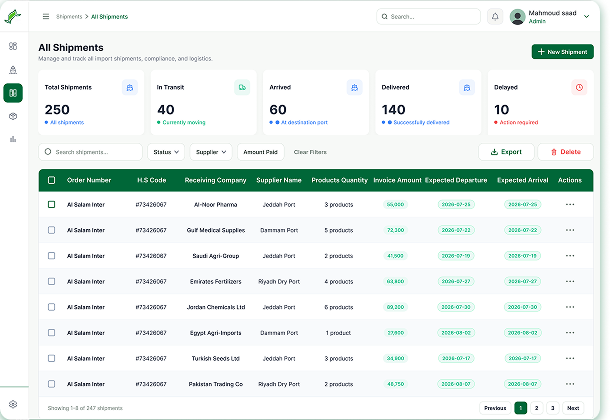This screenshot has height=420, width=611.
Task: Clear Filters link
Action: click(310, 152)
